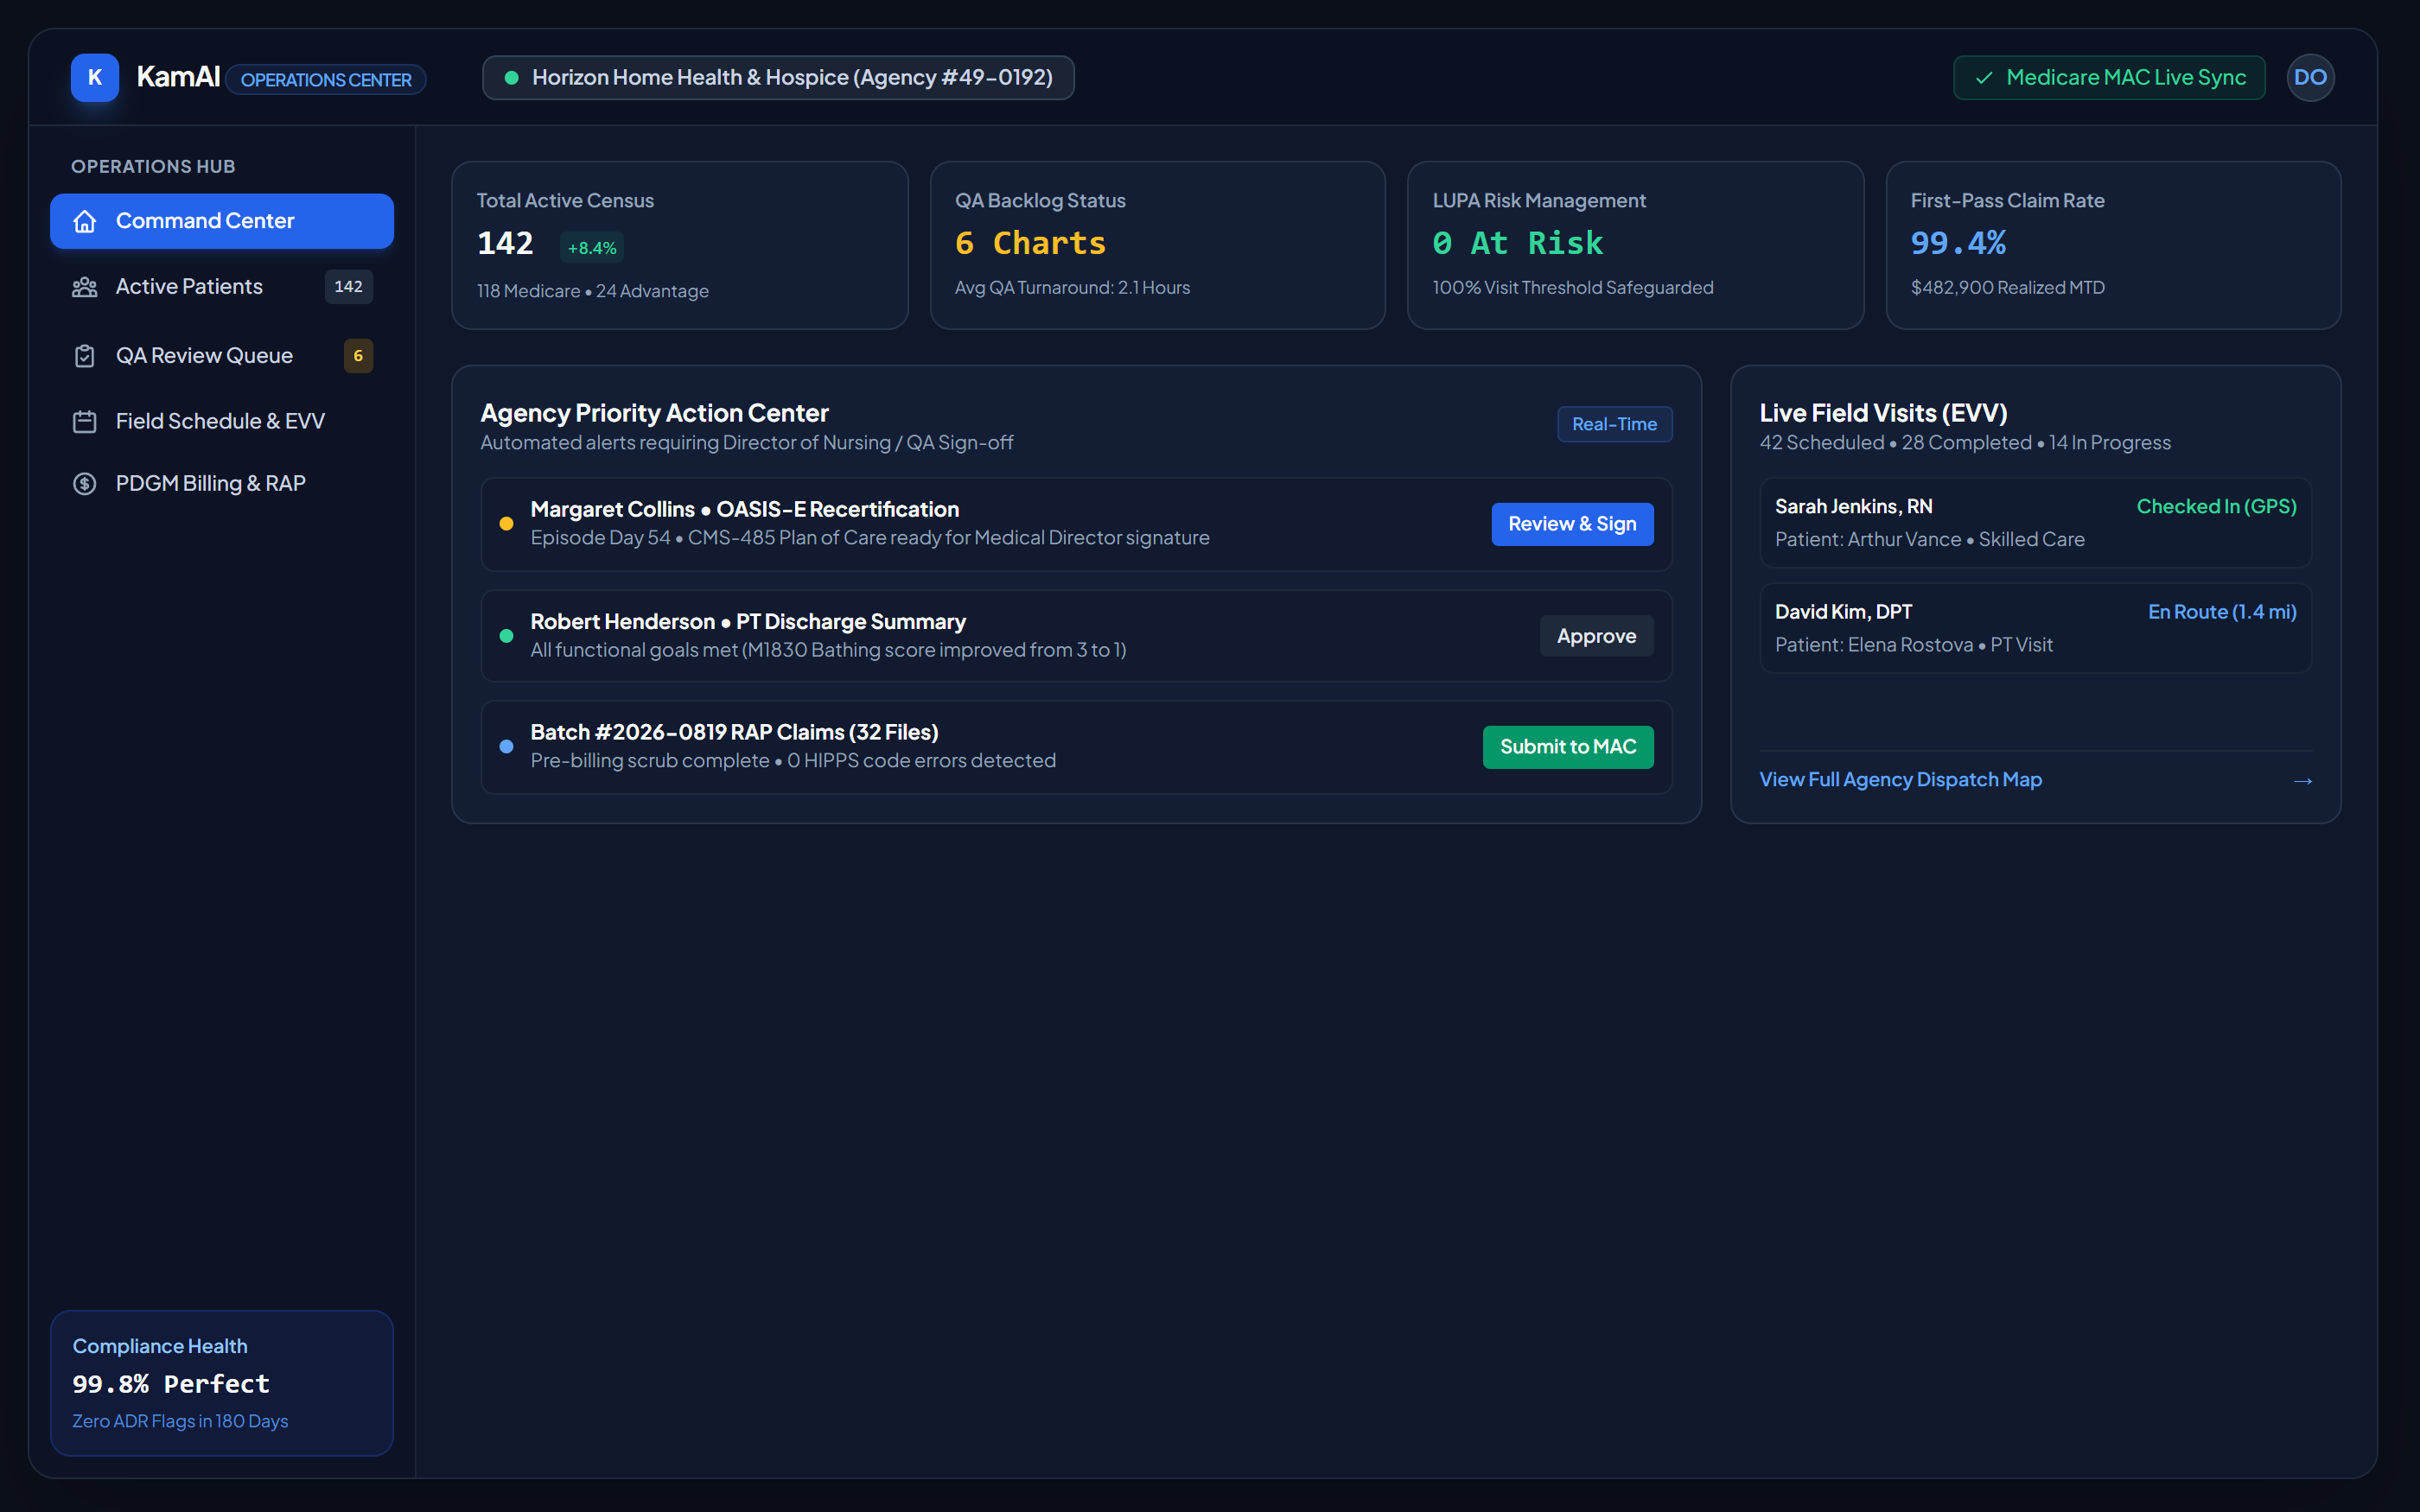Open View Full Agency Dispatch Map link

point(1900,779)
